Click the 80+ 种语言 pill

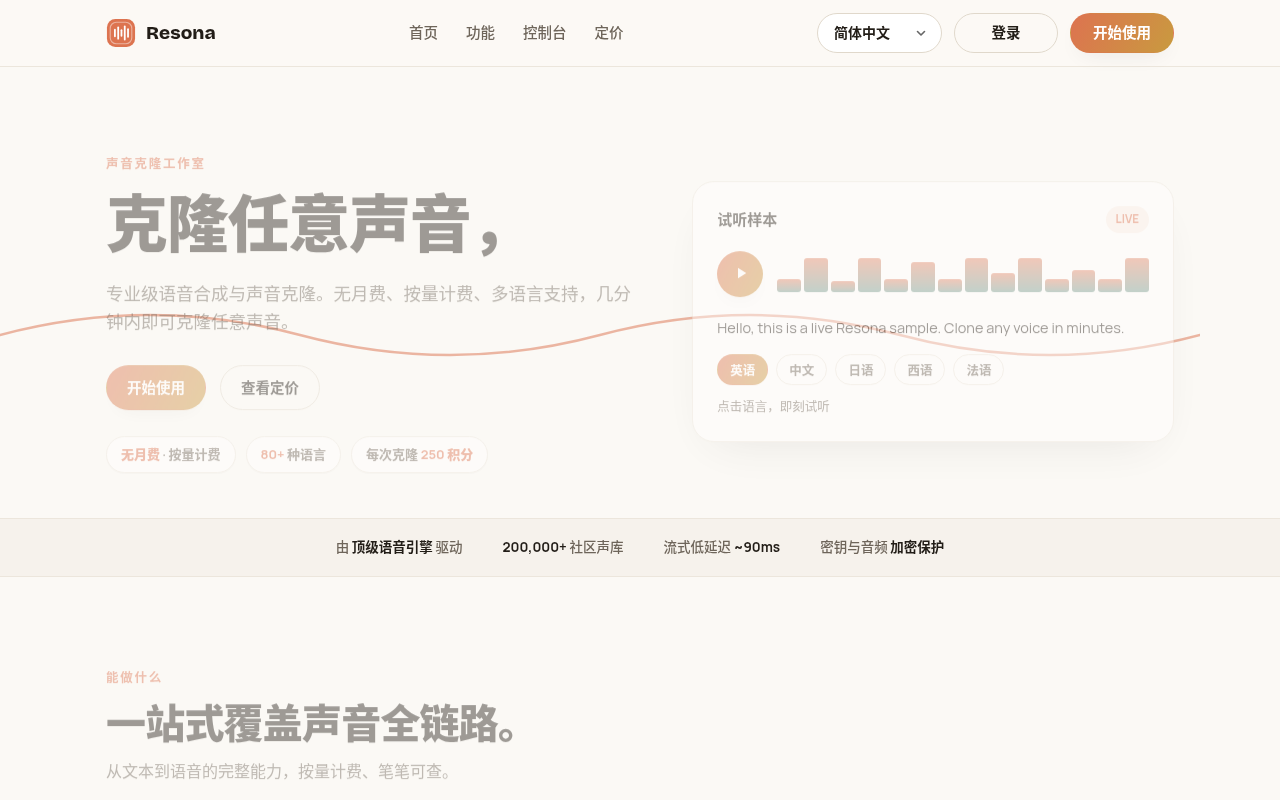(x=293, y=455)
